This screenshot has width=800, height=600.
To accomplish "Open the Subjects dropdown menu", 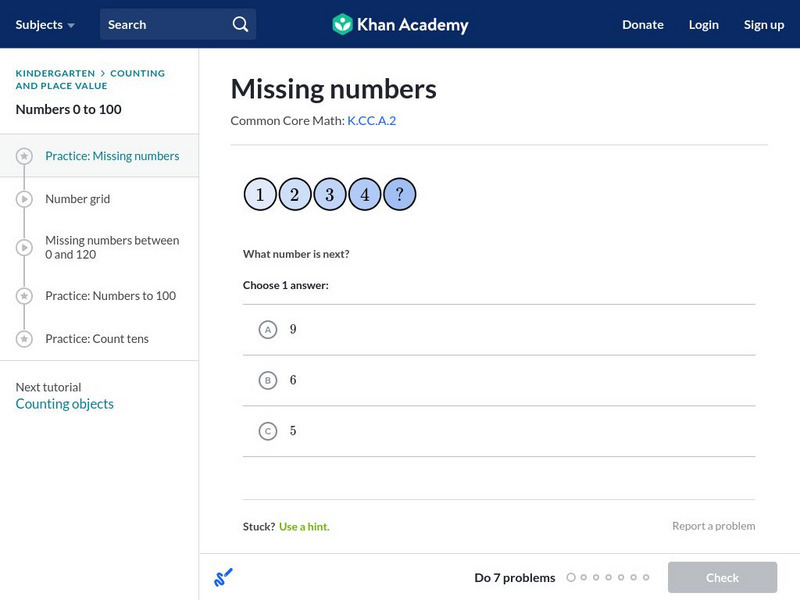I will [45, 24].
